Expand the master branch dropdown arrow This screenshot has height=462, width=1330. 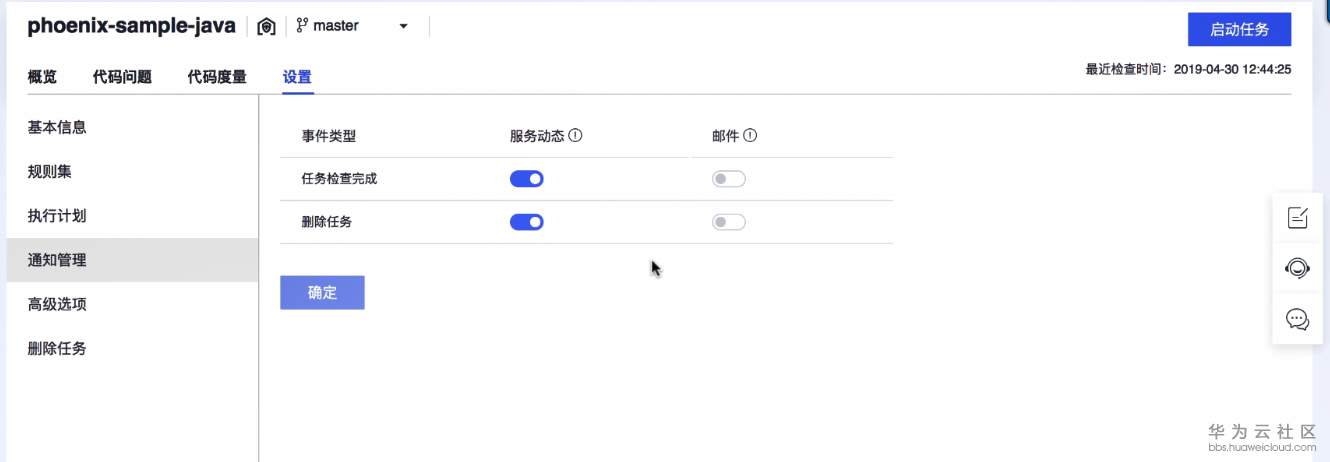(403, 27)
